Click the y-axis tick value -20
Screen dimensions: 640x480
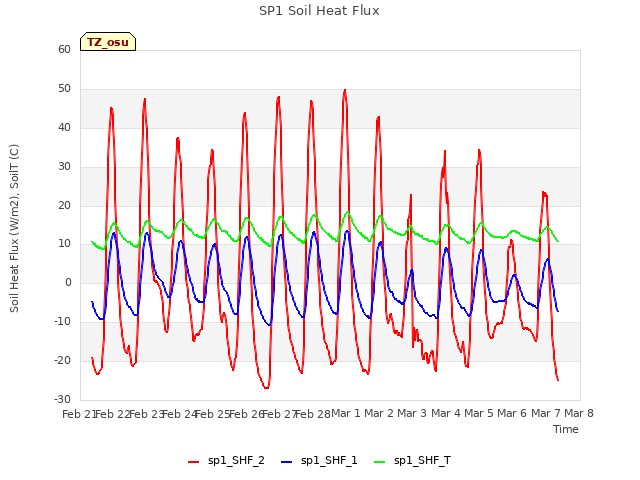62,360
